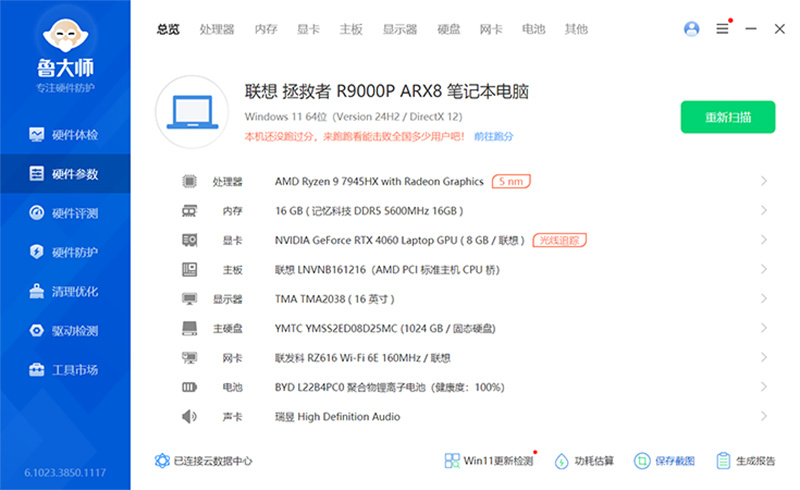Click the monitor display icon
Image resolution: width=800 pixels, height=490 pixels.
coord(190,299)
